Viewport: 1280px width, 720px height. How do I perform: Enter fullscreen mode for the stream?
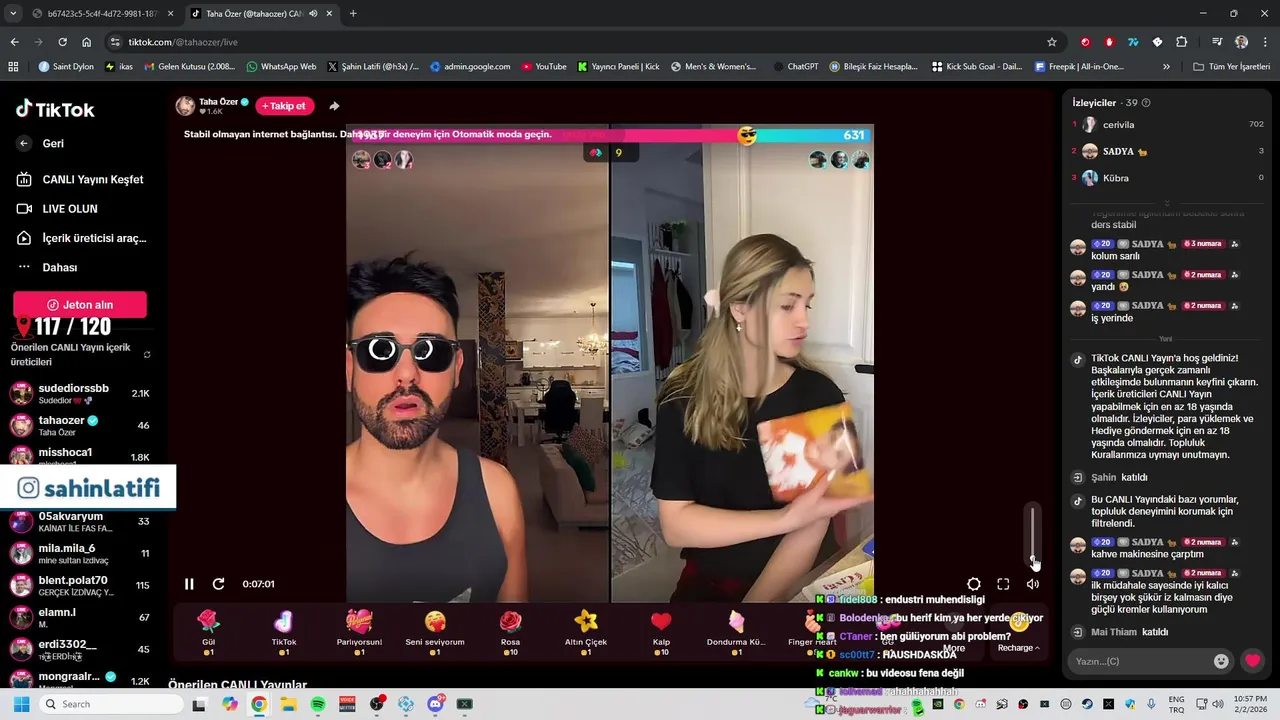[x=1003, y=584]
